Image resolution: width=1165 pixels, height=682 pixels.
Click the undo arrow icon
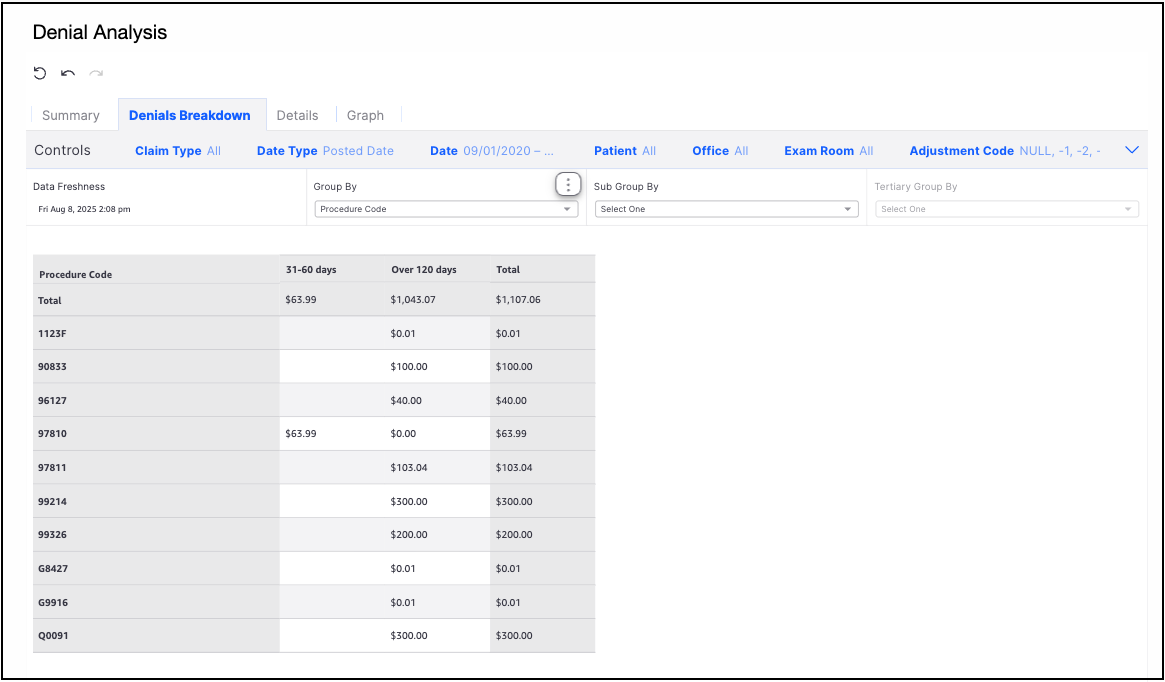[x=68, y=73]
